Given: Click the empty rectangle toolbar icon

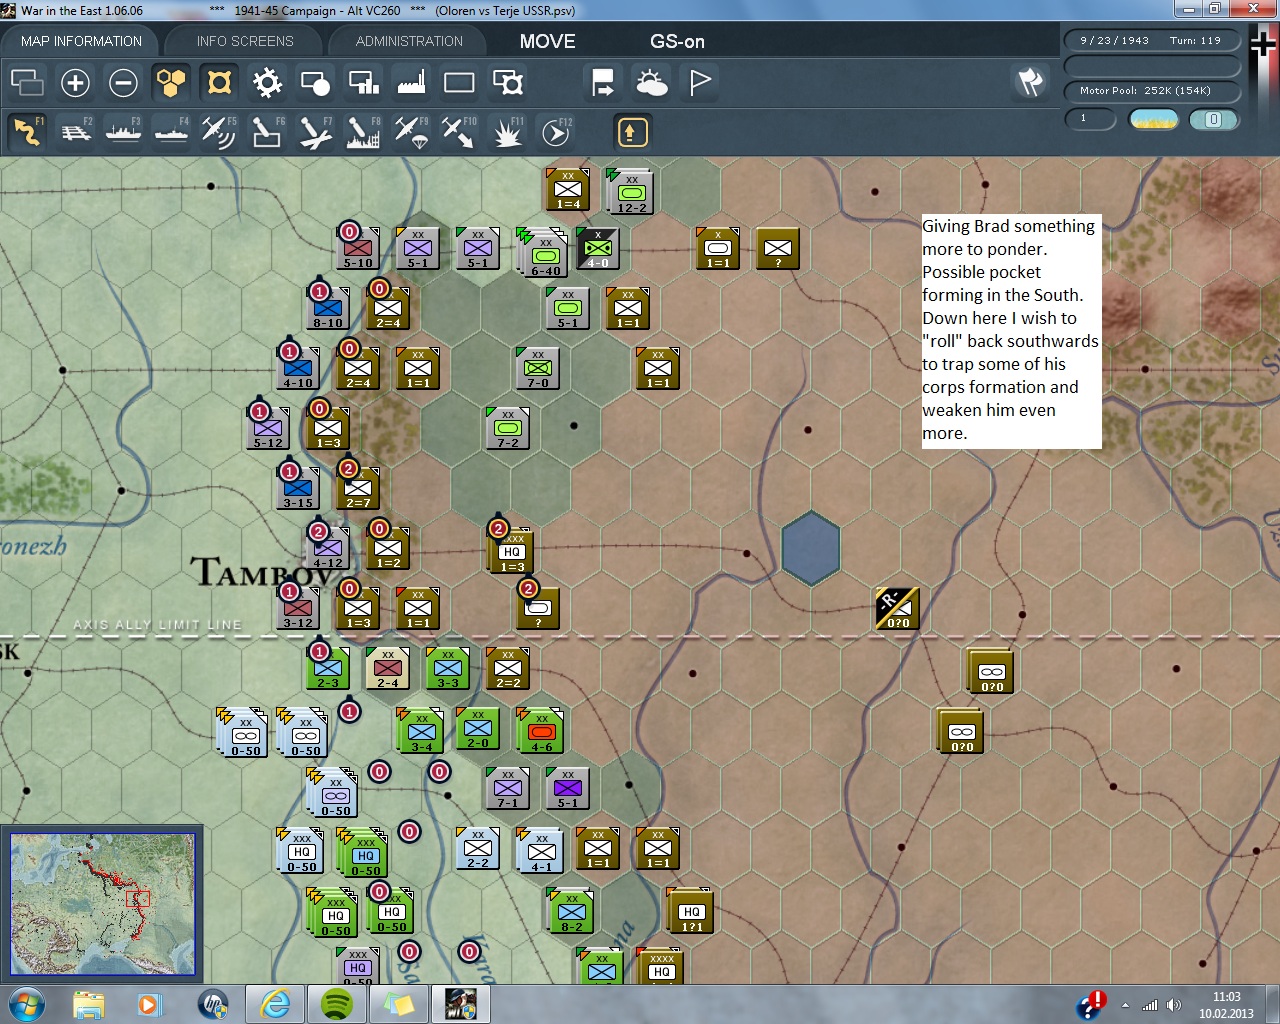Looking at the screenshot, I should click(x=459, y=82).
